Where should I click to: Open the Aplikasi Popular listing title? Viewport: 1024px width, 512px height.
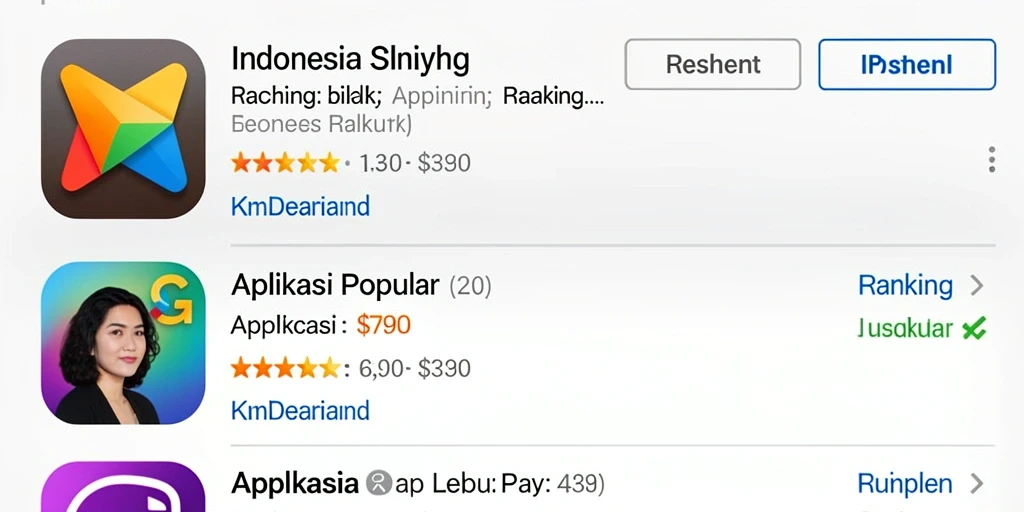[335, 285]
